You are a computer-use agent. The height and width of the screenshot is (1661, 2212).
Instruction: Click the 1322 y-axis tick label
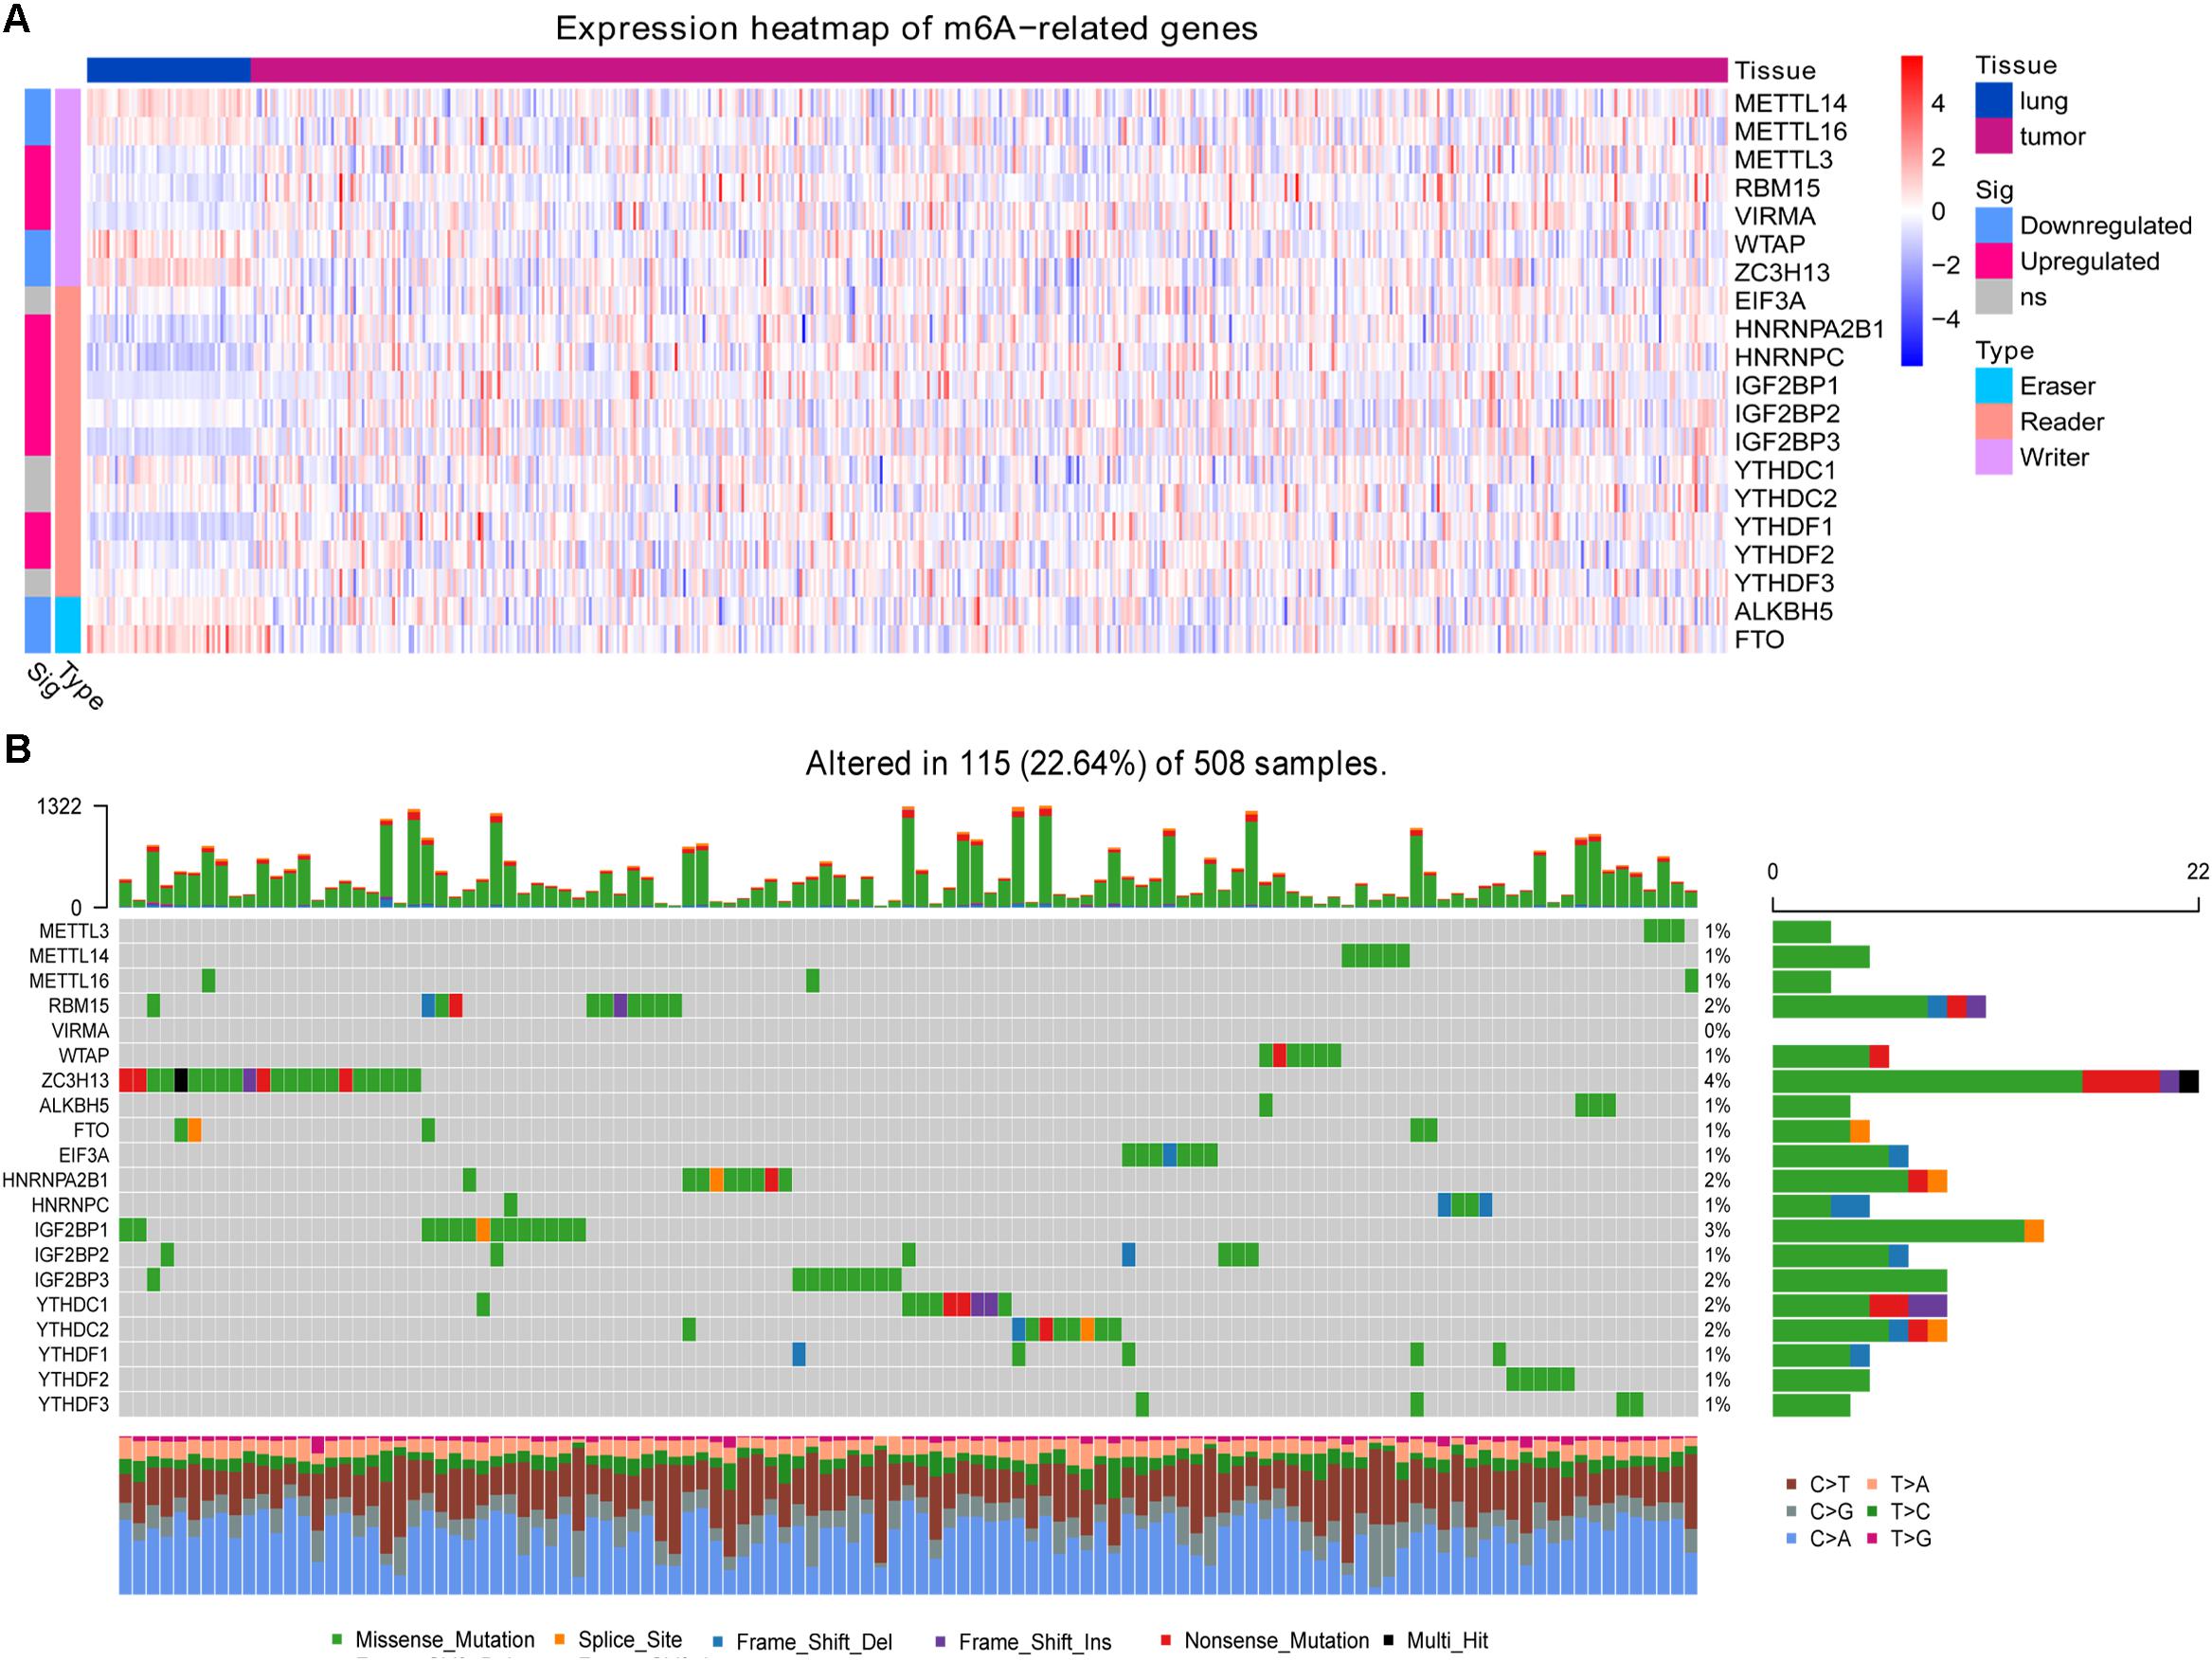[59, 806]
